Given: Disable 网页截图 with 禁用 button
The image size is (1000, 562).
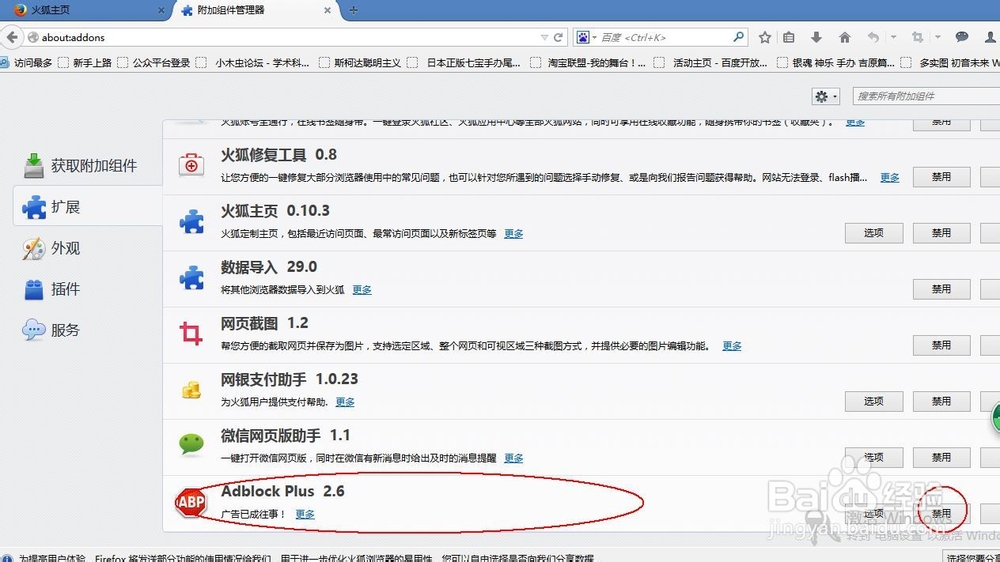Looking at the screenshot, I should [941, 345].
